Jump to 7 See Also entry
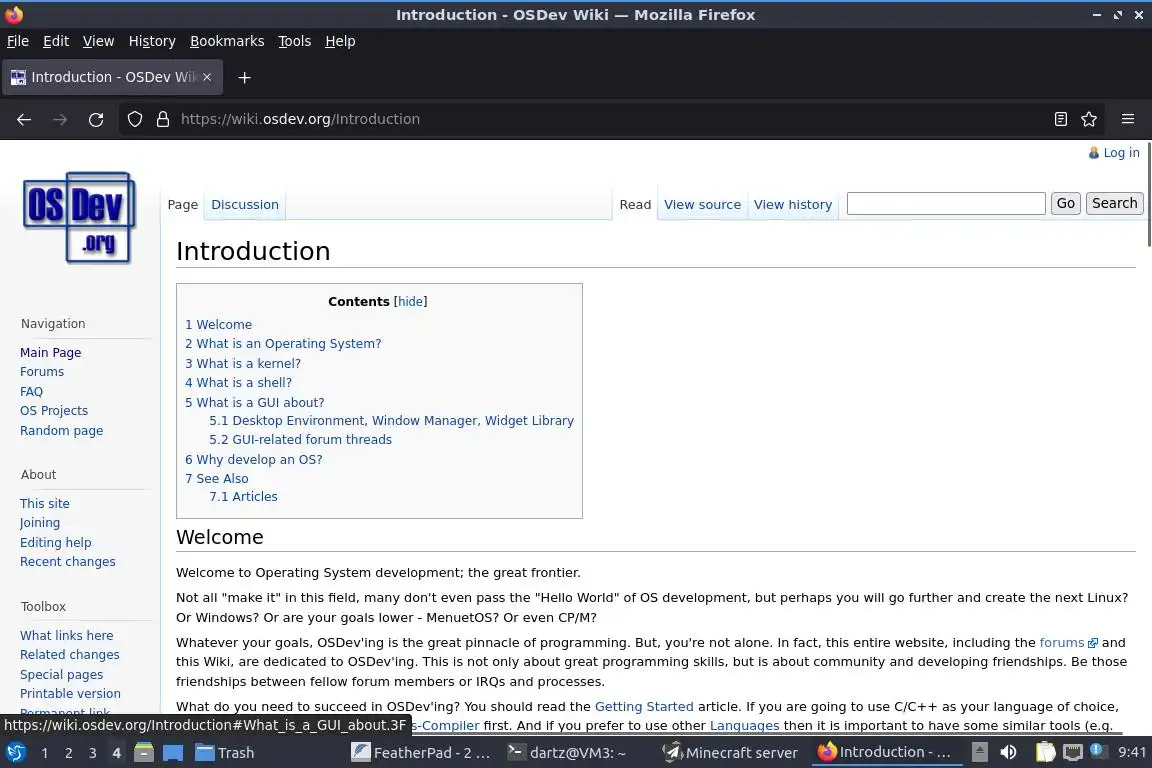The width and height of the screenshot is (1152, 768). coord(217,478)
